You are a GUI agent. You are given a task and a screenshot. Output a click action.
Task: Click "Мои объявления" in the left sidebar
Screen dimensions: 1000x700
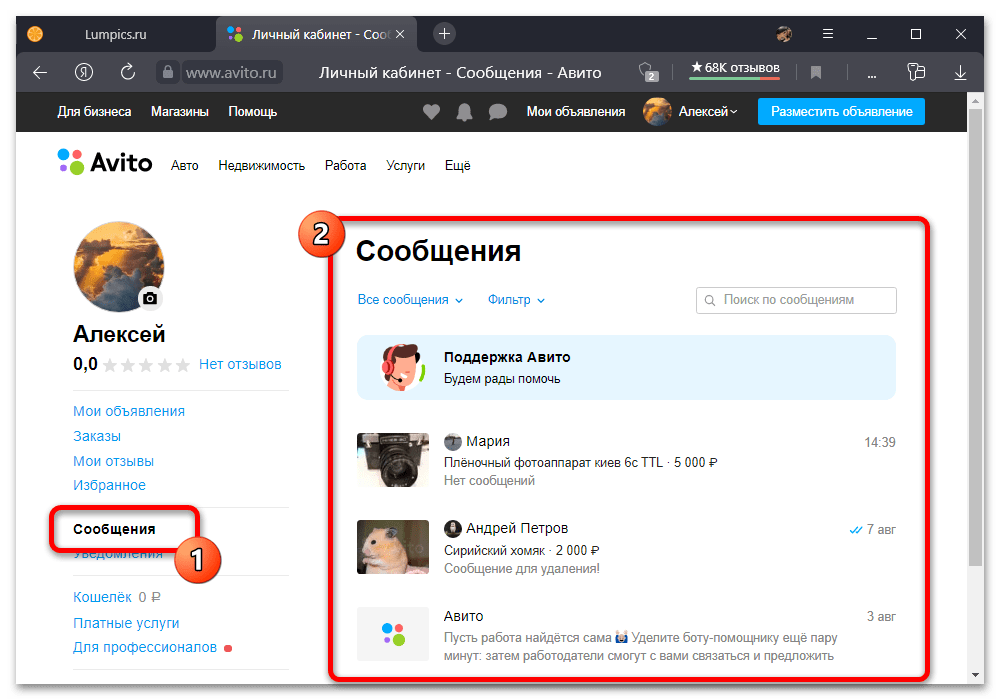coord(129,411)
